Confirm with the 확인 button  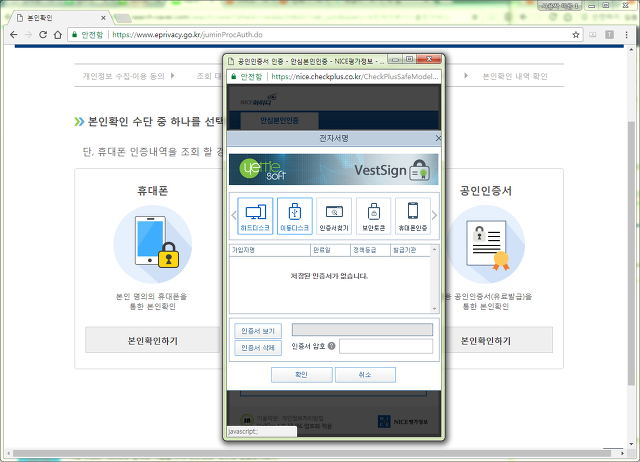[302, 375]
